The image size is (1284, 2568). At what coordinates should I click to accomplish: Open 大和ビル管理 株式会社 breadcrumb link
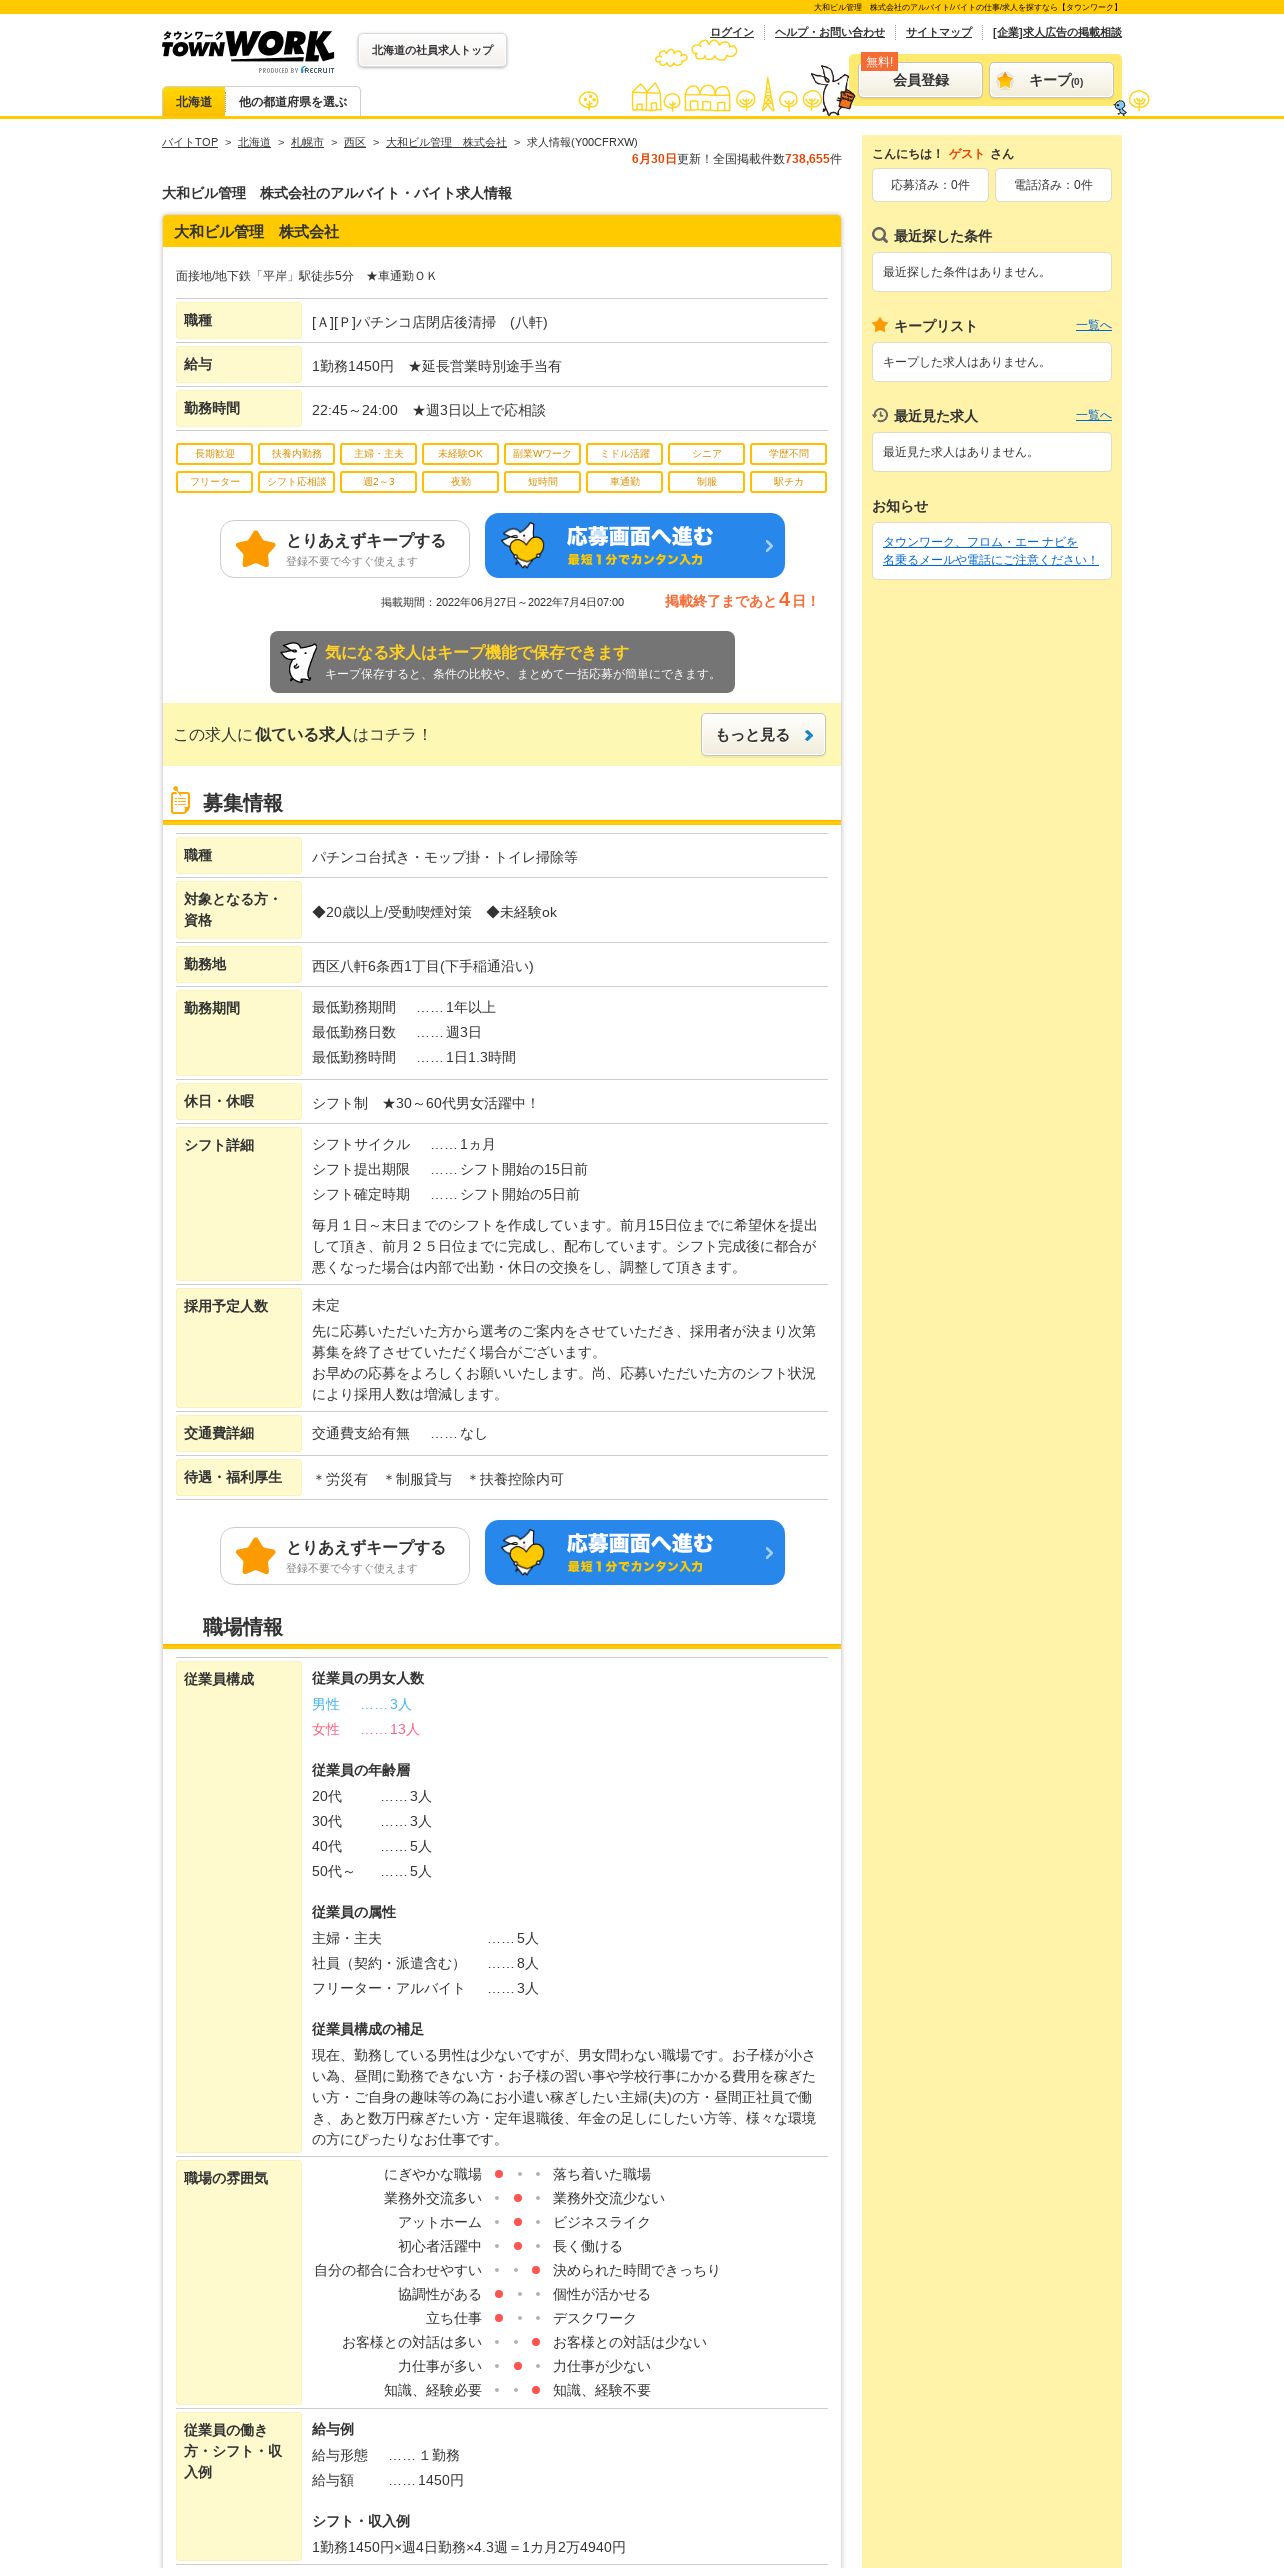pos(446,142)
